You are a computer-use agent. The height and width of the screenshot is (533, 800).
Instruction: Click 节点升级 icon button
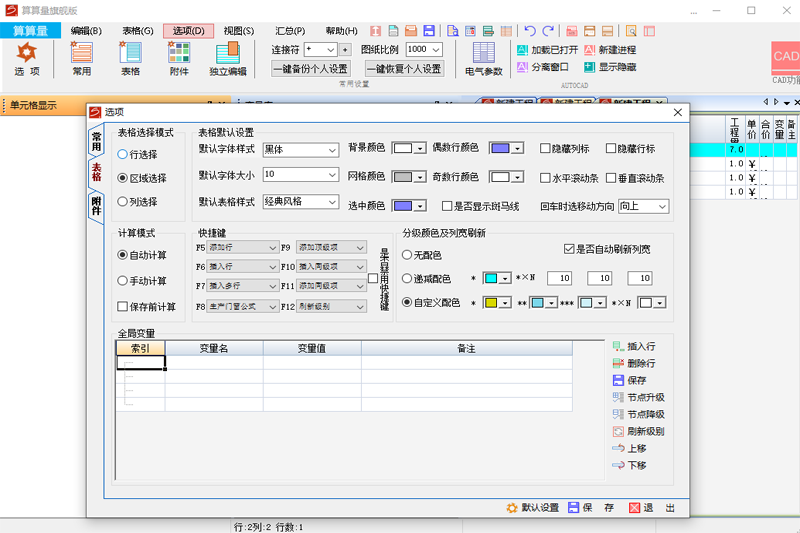click(x=618, y=397)
